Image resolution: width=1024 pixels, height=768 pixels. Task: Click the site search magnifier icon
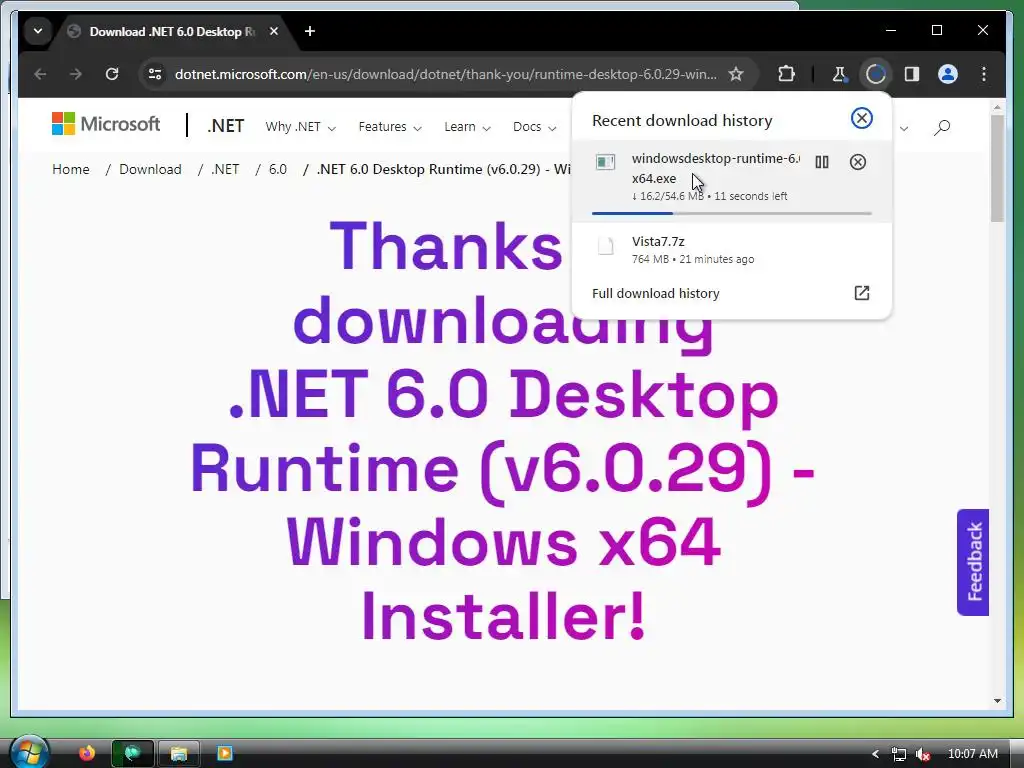pyautogui.click(x=941, y=127)
